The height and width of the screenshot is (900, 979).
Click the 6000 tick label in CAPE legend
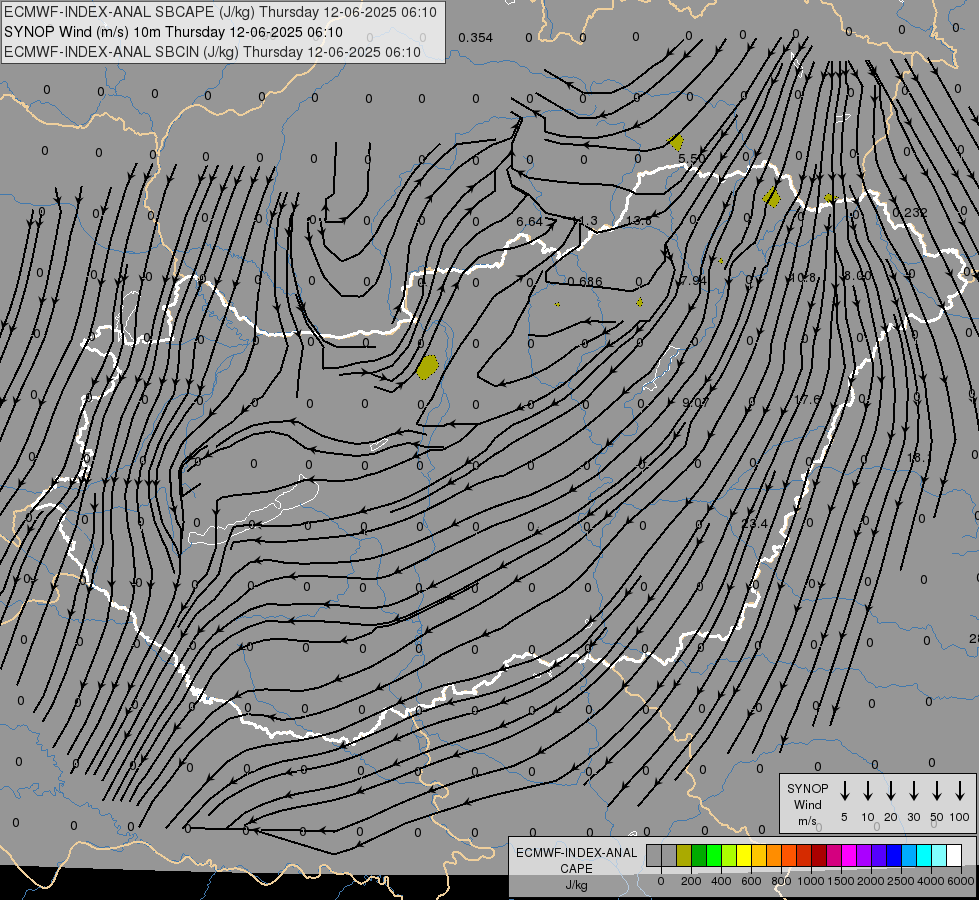pos(961,881)
